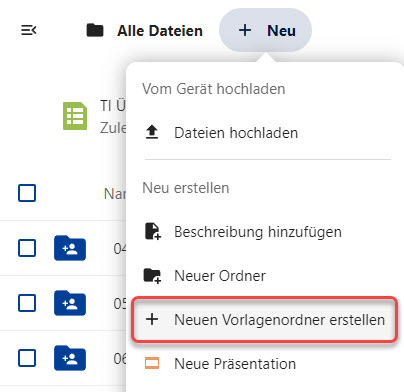Viewport: 404px width, 392px height.
Task: Click the Alle Dateien folder icon
Action: coord(95,30)
